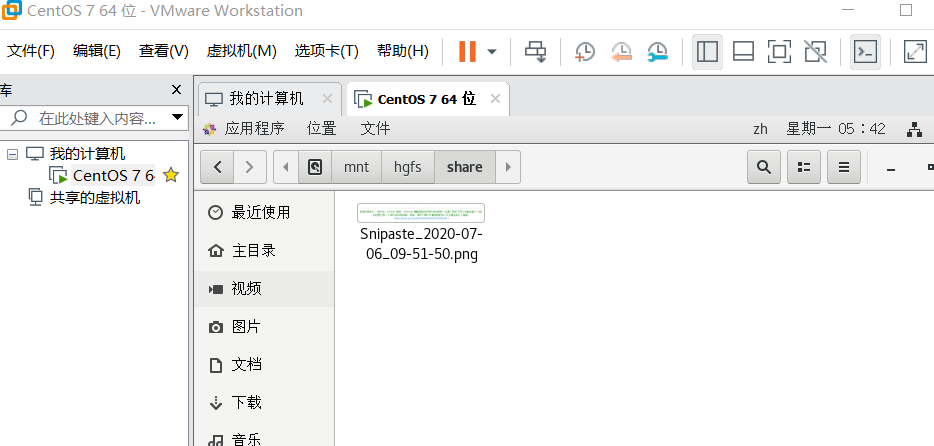
Task: Close the CentOS 7 64 位 tab
Action: coord(495,99)
